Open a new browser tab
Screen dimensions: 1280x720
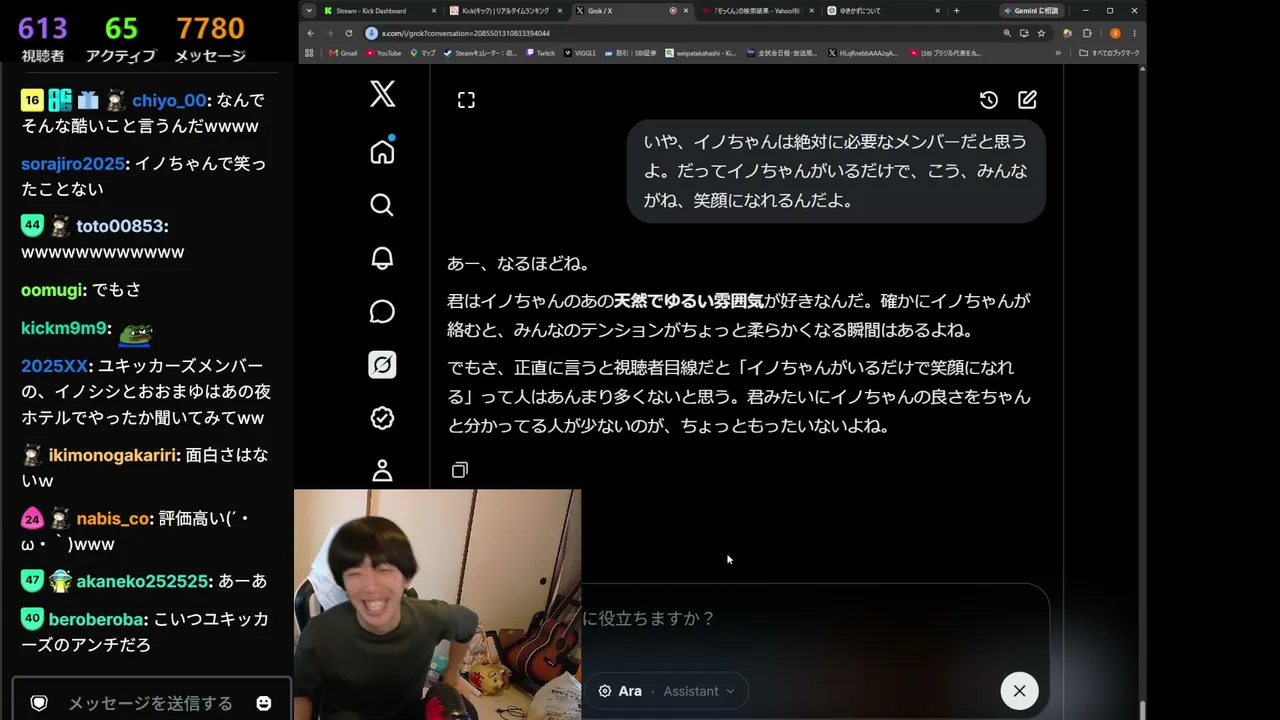957,10
